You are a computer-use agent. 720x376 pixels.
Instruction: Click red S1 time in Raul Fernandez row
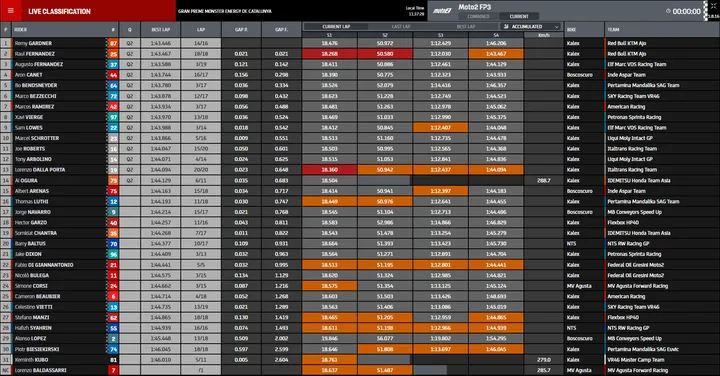(329, 54)
